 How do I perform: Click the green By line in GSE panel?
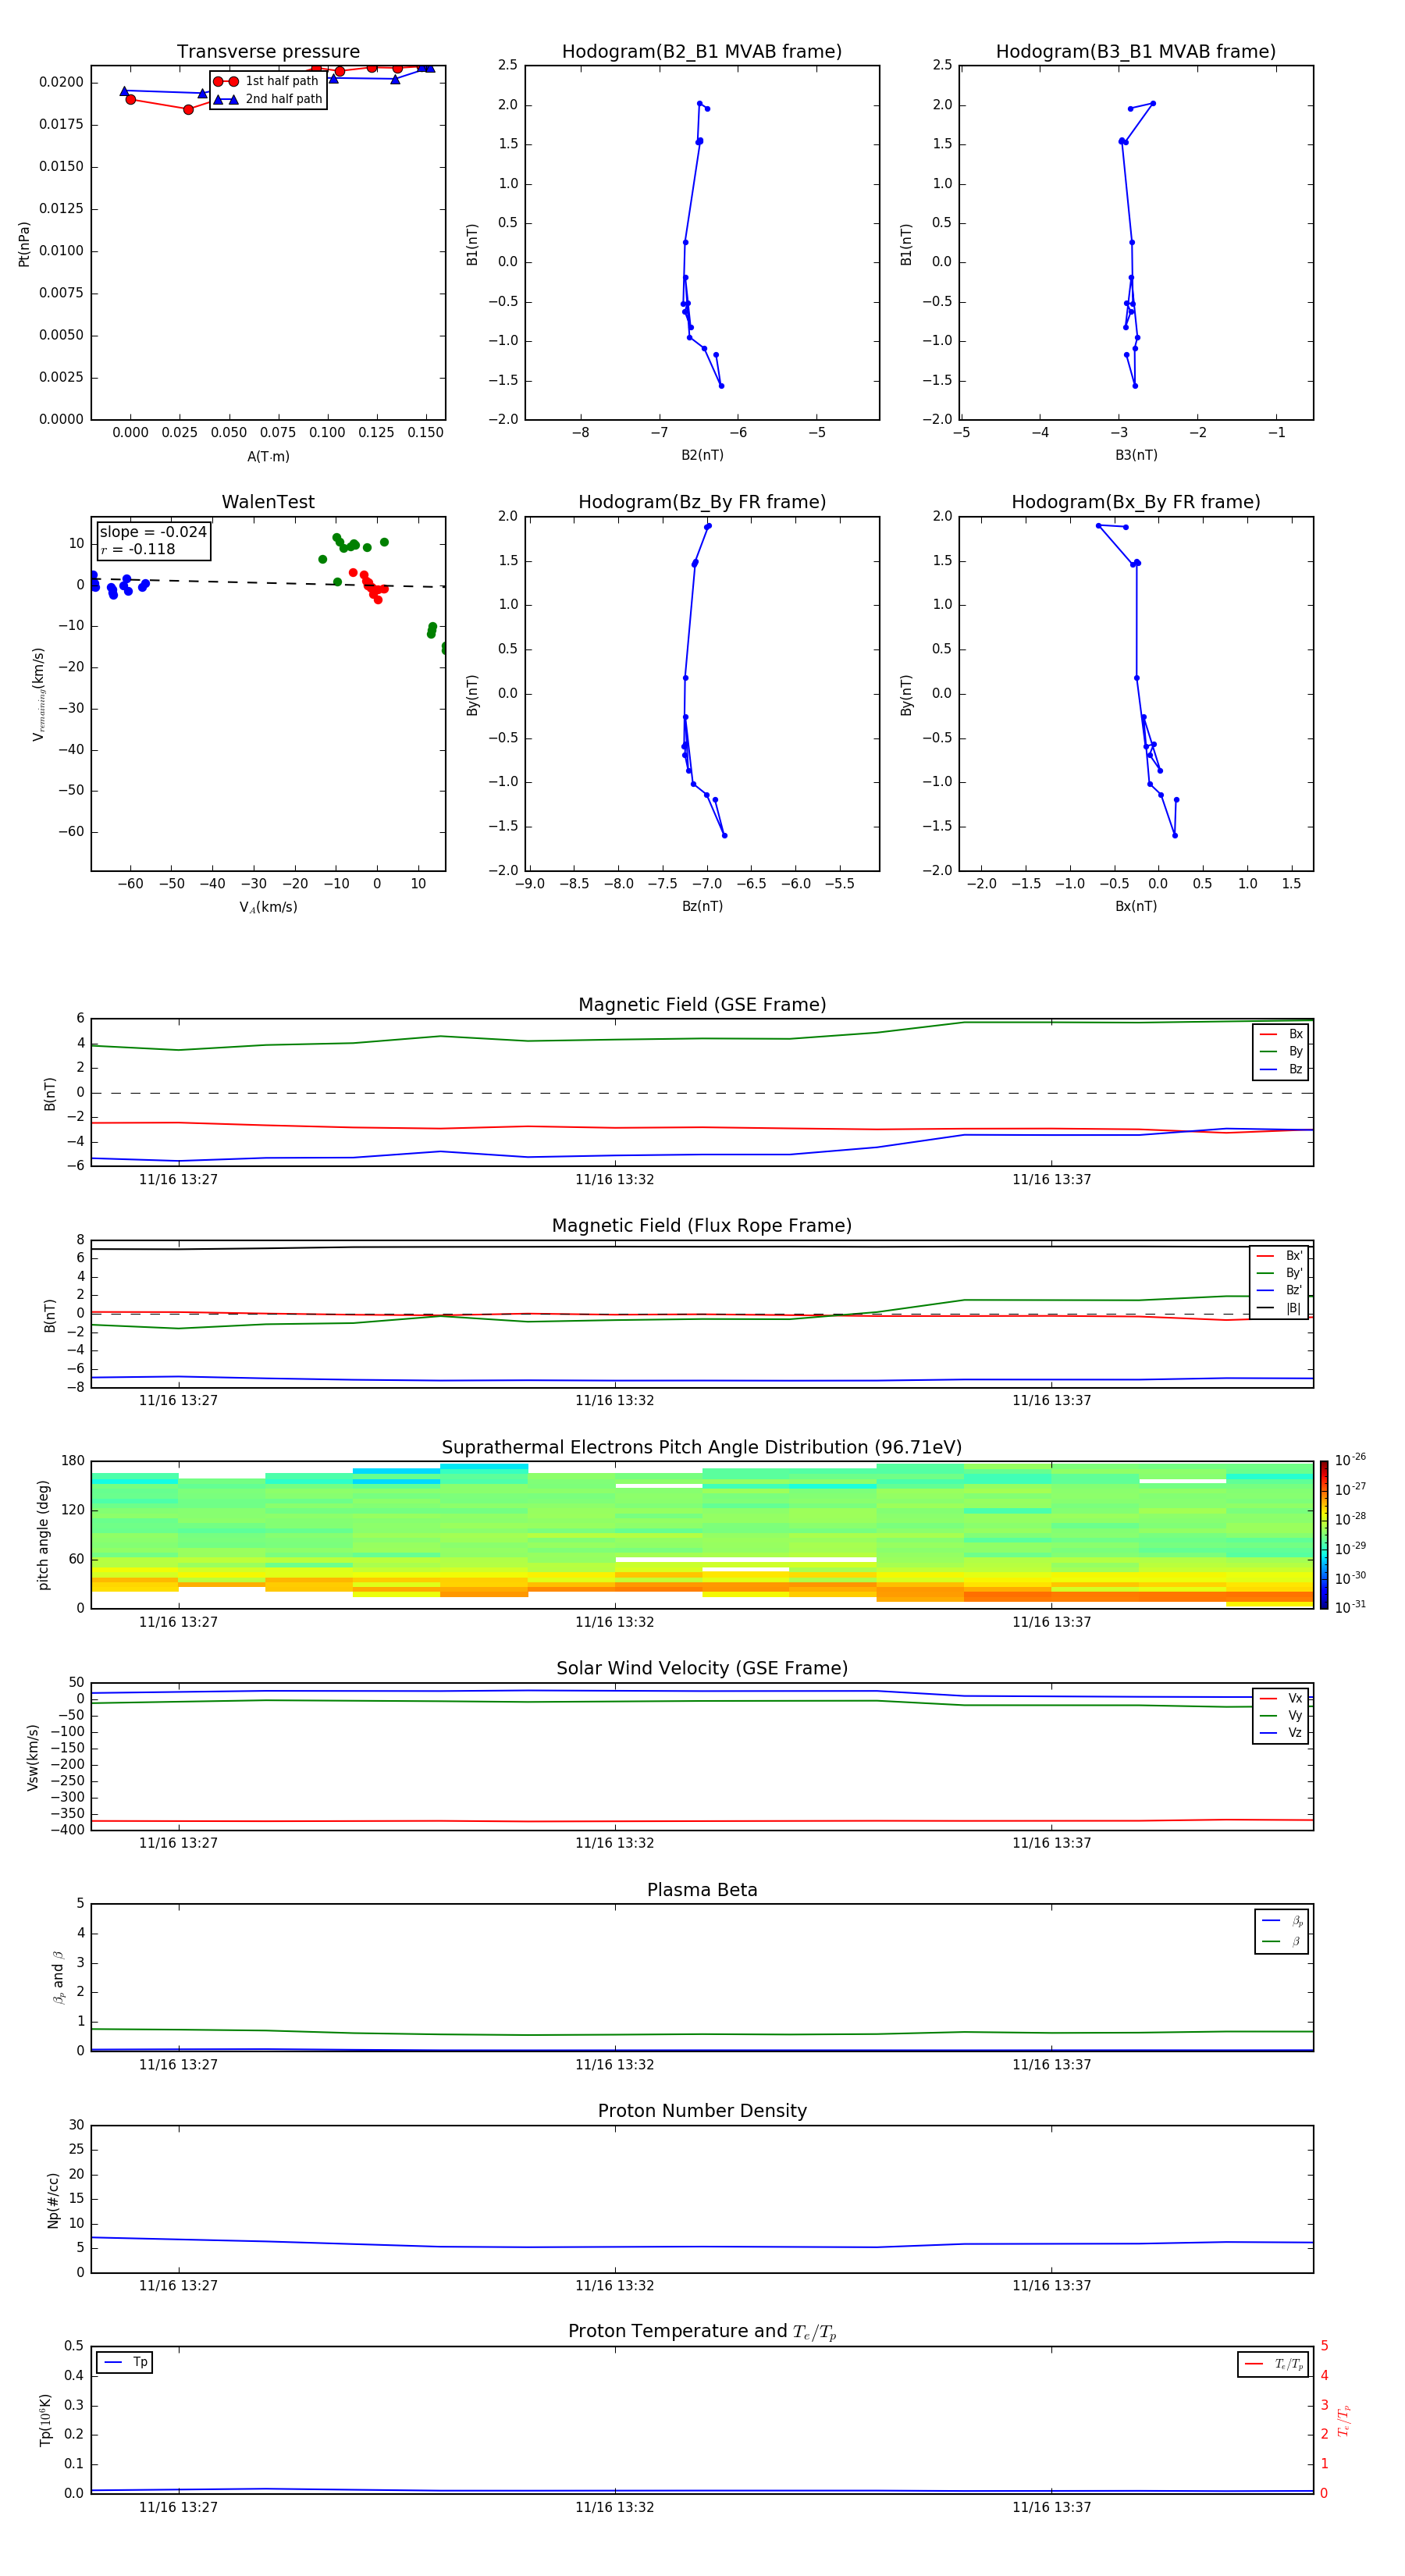(x=700, y=1038)
